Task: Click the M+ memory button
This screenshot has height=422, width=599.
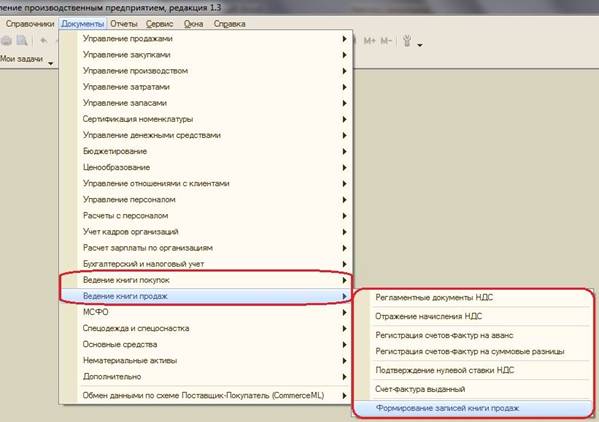Action: pyautogui.click(x=369, y=40)
